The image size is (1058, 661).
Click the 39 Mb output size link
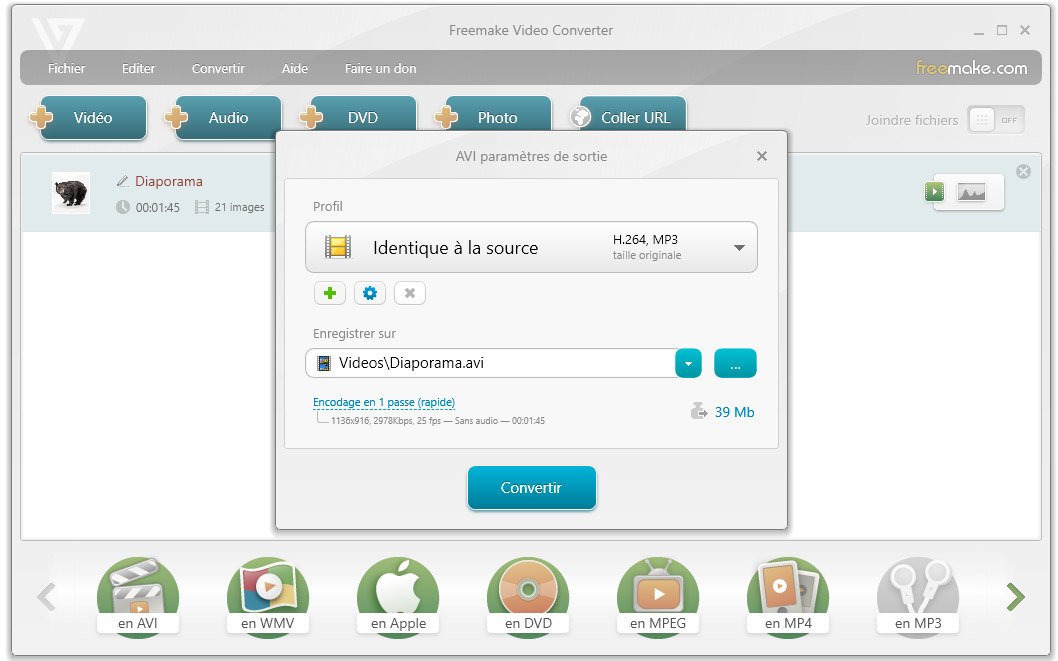[735, 412]
